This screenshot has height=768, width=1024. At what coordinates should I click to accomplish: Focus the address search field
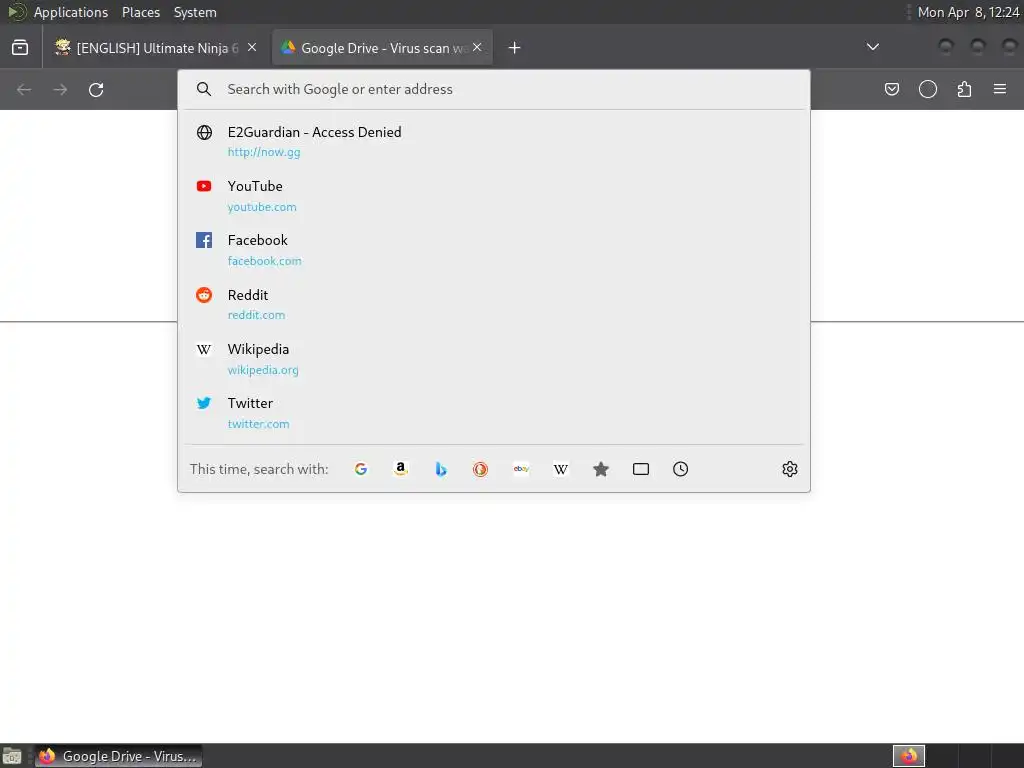[494, 89]
